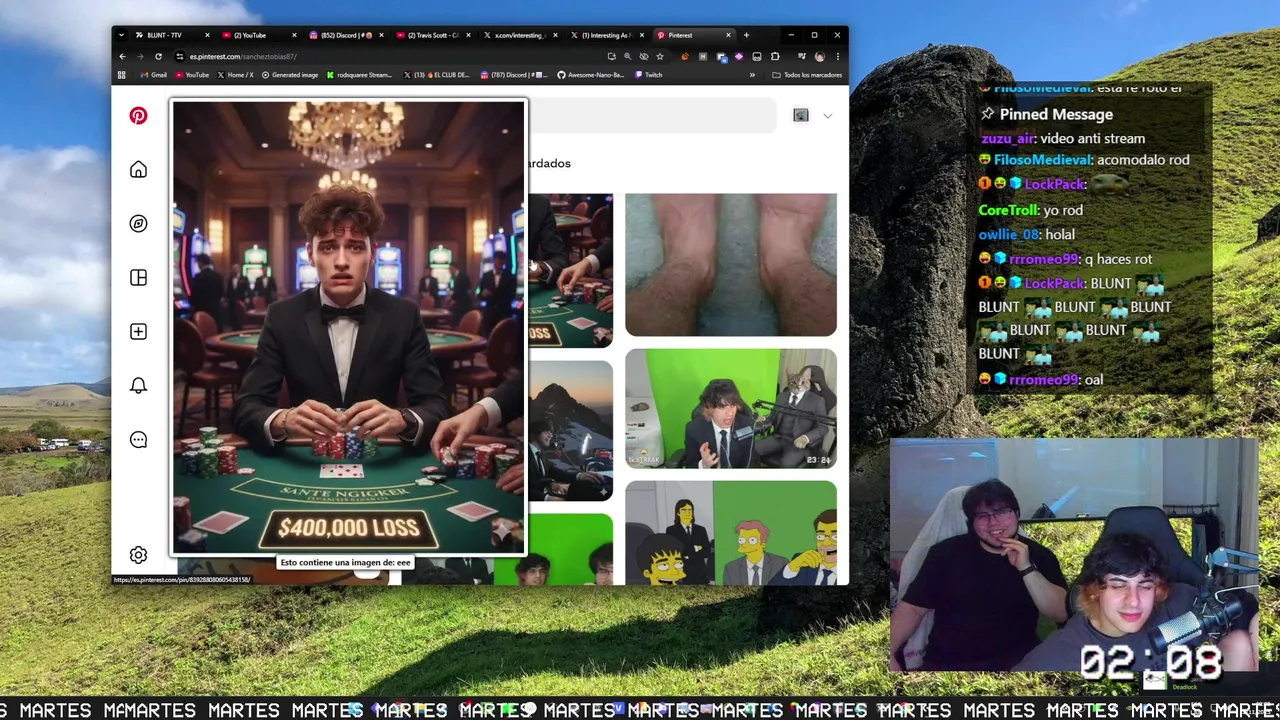Open the Explore compass icon in sidebar
The image size is (1280, 720).
point(138,224)
